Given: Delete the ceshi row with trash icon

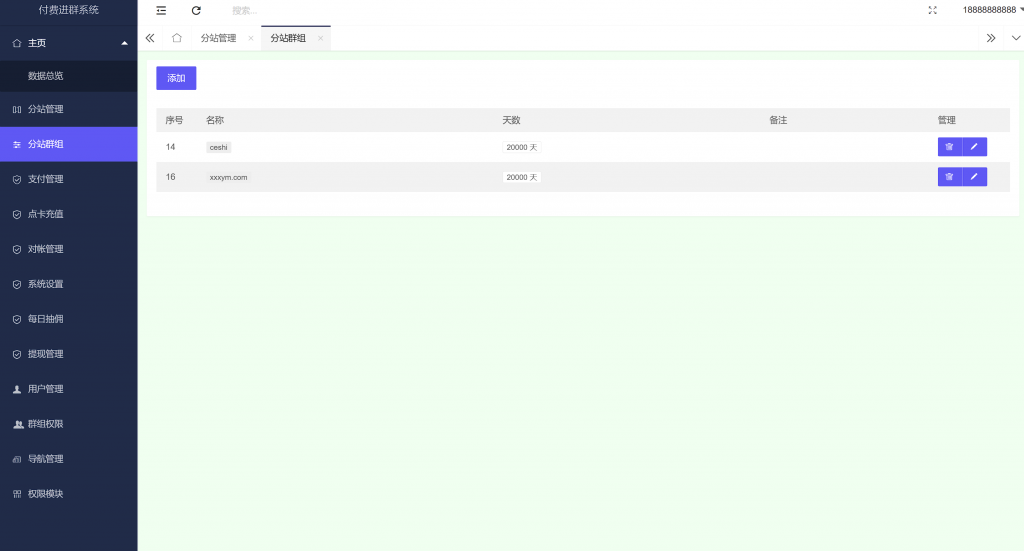Looking at the screenshot, I should pyautogui.click(x=949, y=147).
